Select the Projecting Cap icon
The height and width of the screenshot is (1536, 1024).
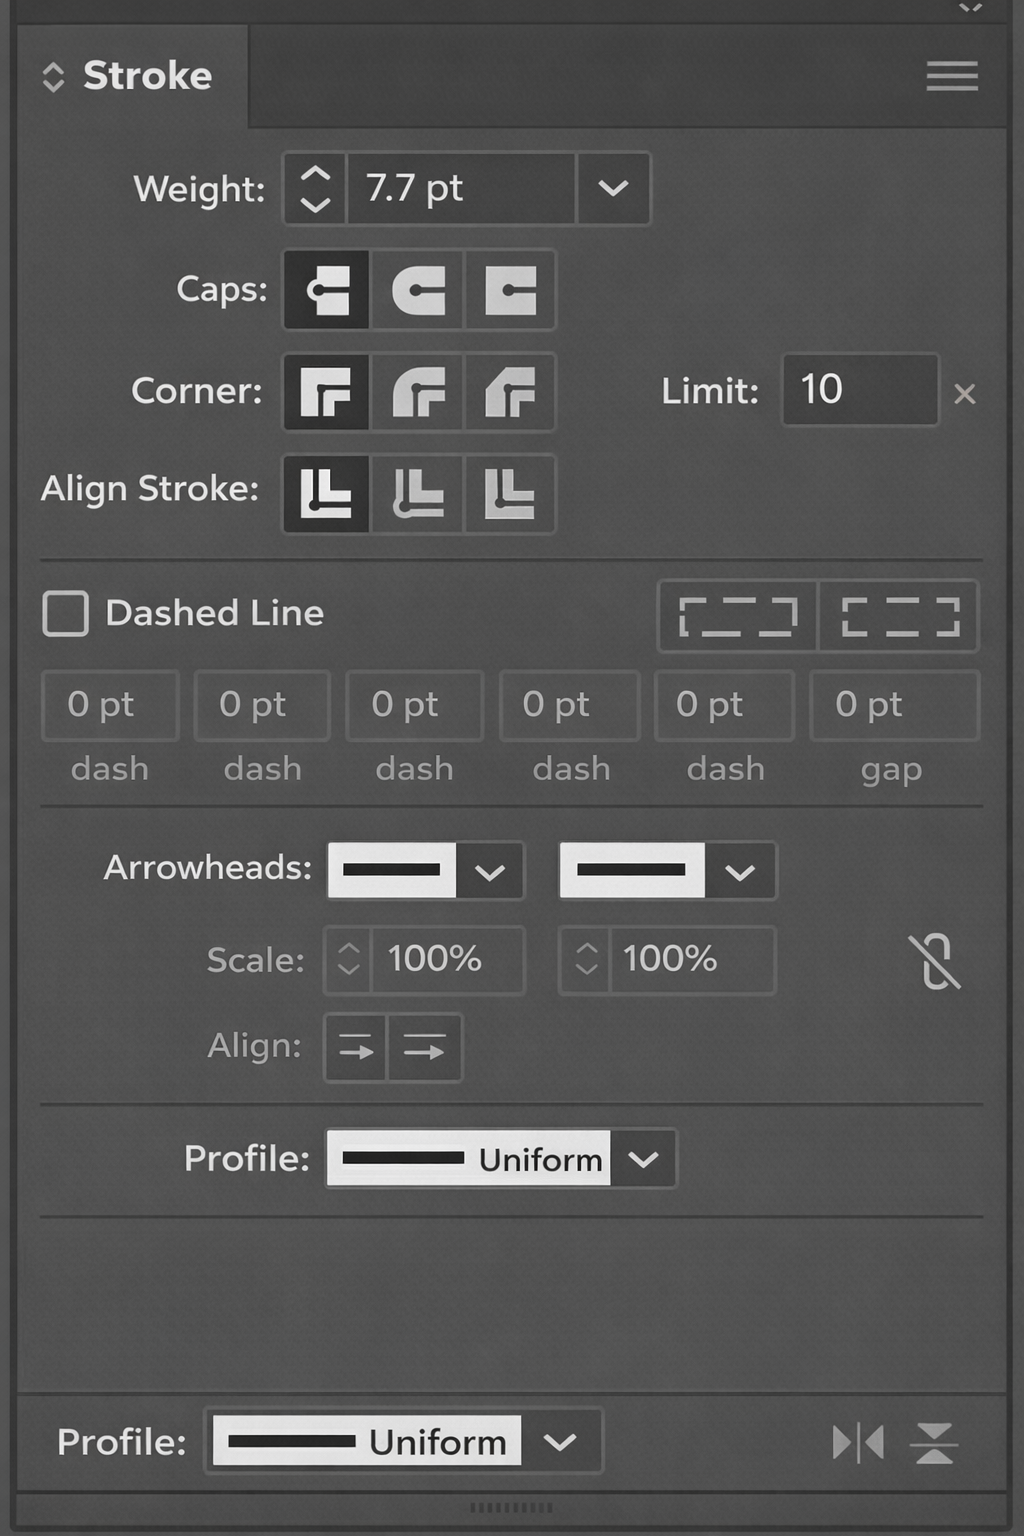510,290
